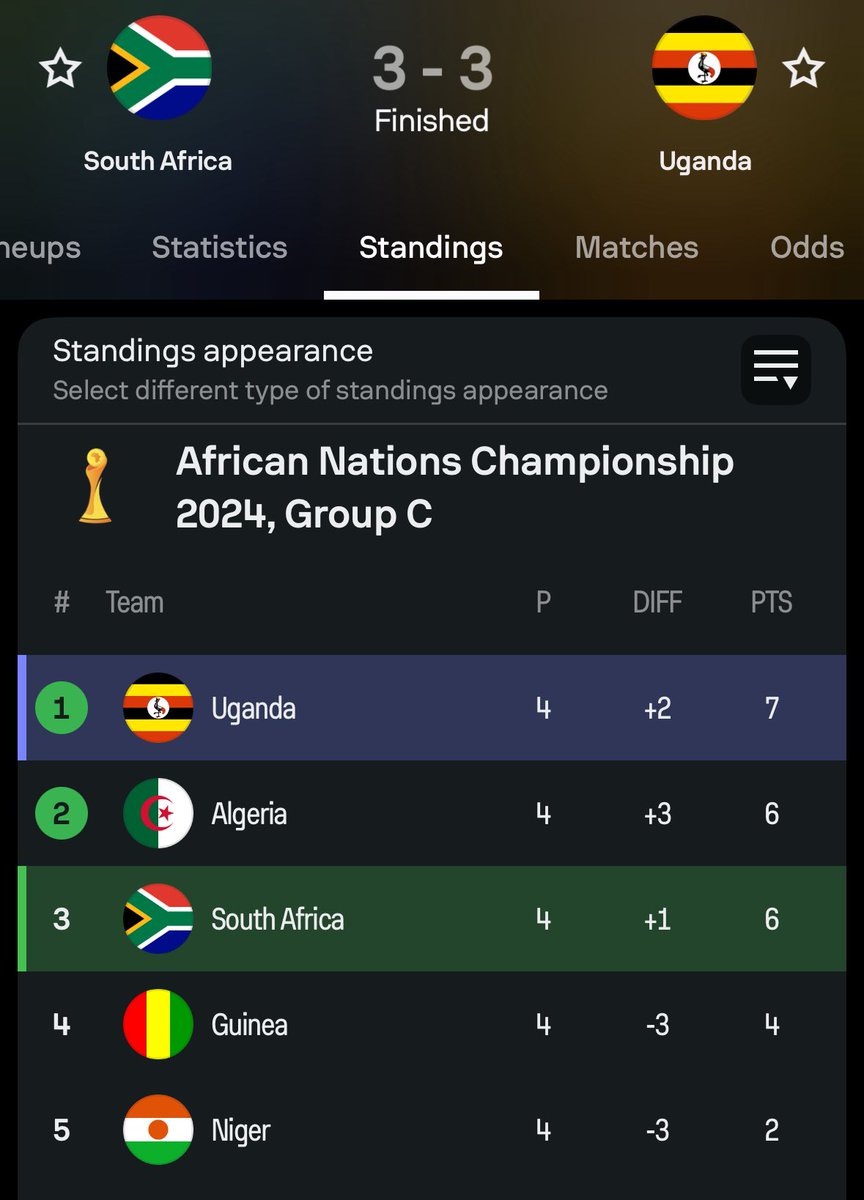Open Algeria team from standings
The height and width of the screenshot is (1200, 864).
point(249,814)
